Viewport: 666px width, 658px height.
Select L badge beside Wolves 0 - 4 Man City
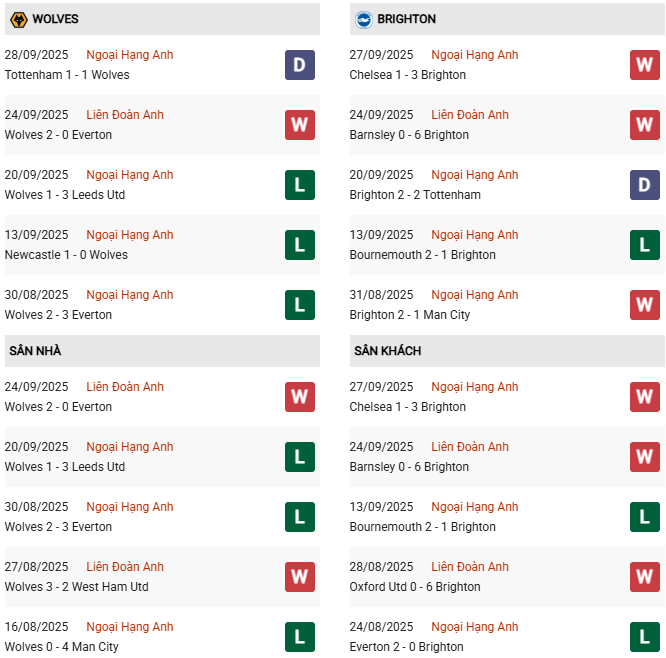(x=299, y=637)
